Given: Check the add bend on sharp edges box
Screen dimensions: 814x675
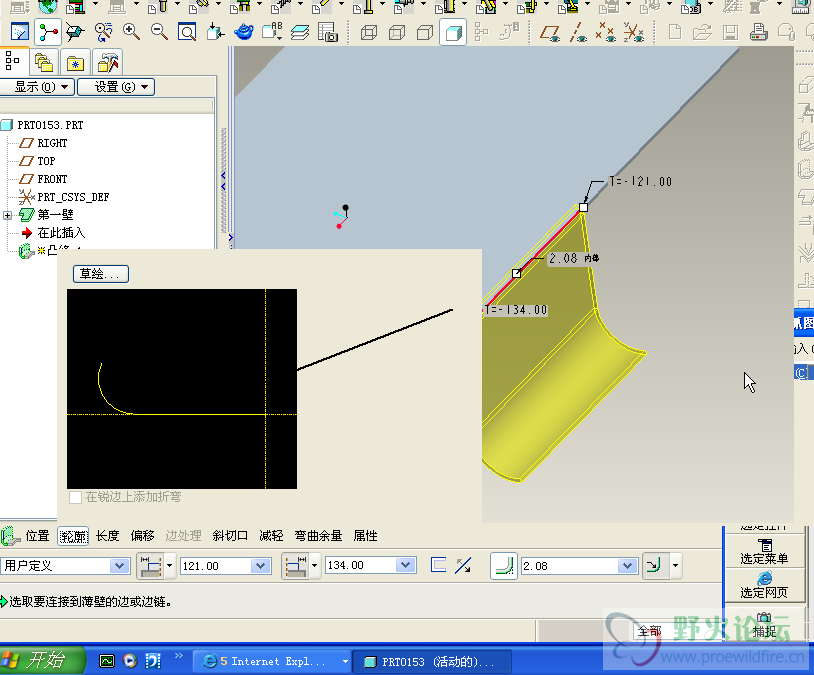Looking at the screenshot, I should [75, 497].
